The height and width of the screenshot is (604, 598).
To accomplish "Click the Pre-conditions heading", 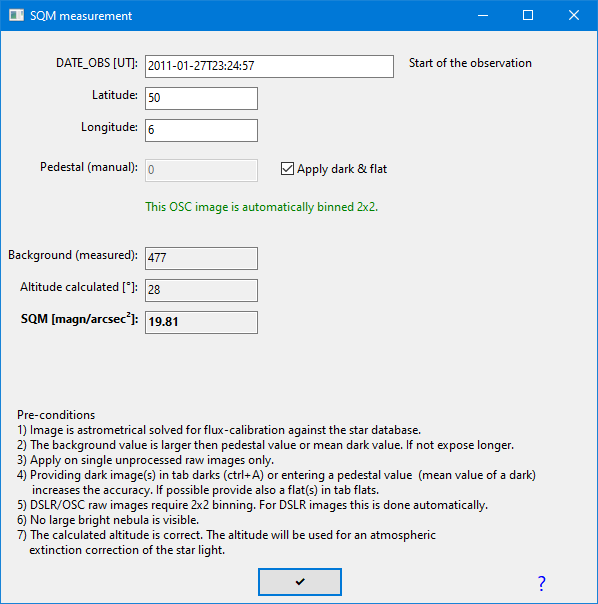I will coord(56,415).
